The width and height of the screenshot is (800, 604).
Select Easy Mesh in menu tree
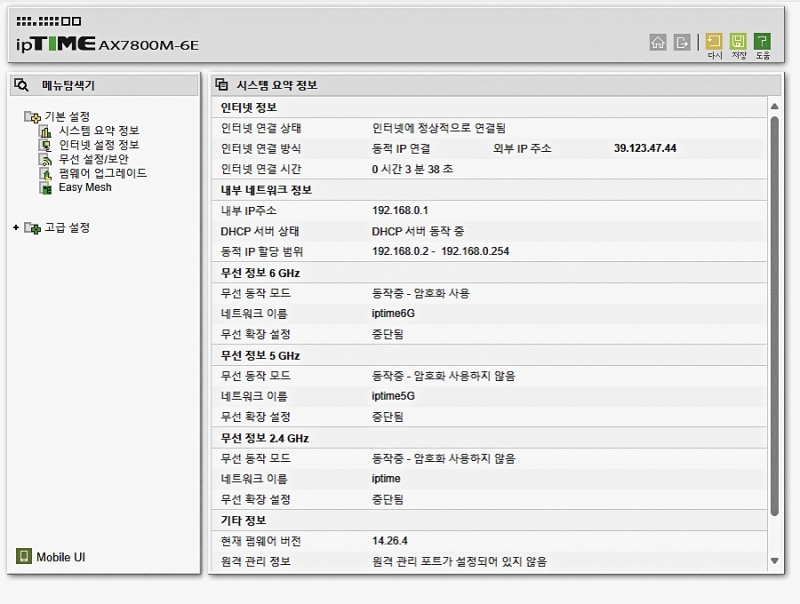85,187
